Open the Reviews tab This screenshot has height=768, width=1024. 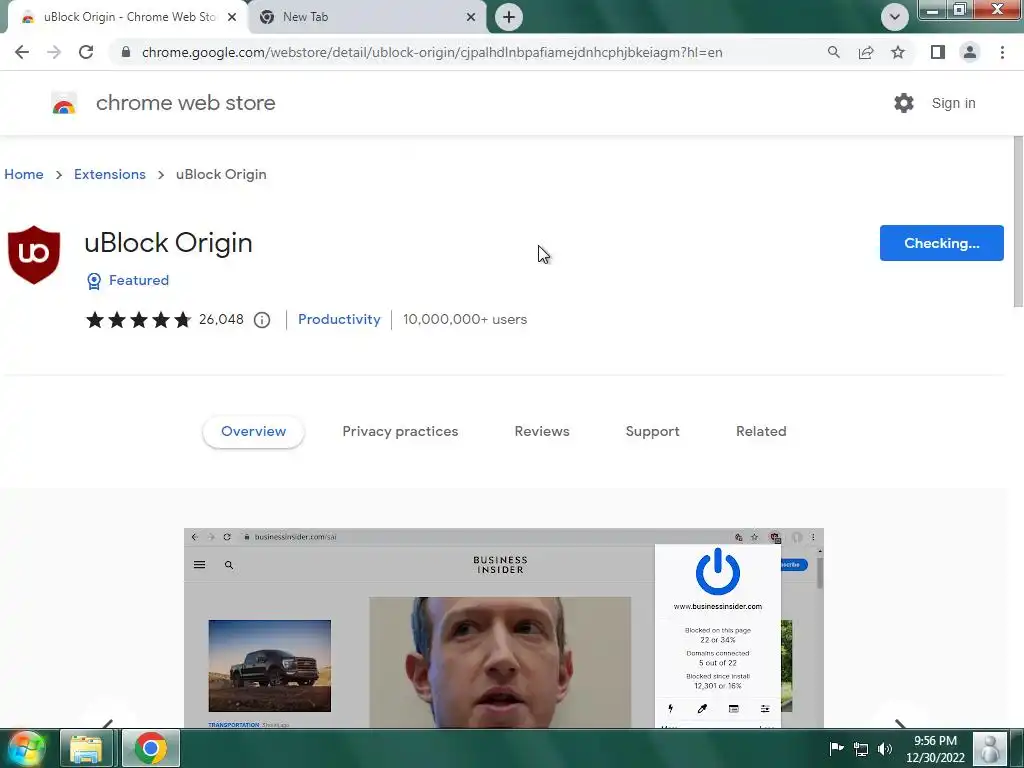(x=542, y=432)
